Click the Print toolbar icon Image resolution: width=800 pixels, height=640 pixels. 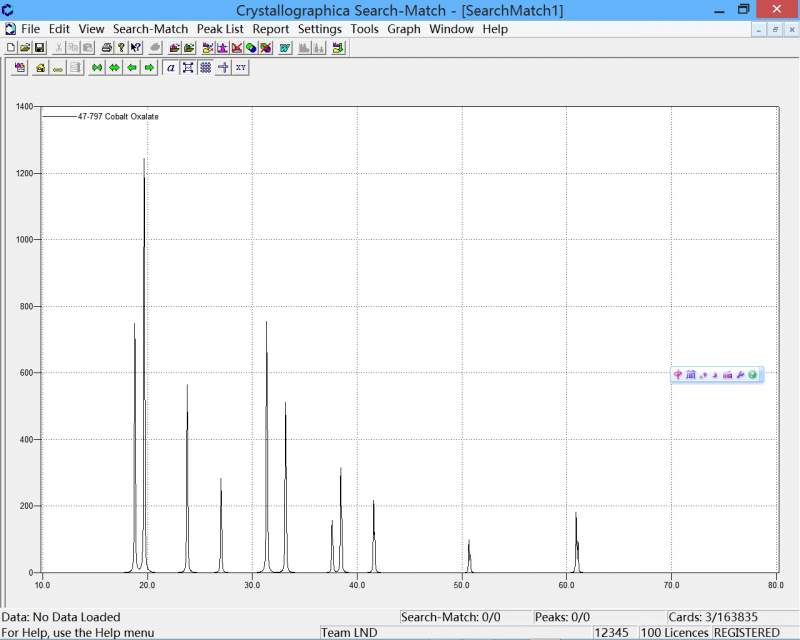pos(106,48)
